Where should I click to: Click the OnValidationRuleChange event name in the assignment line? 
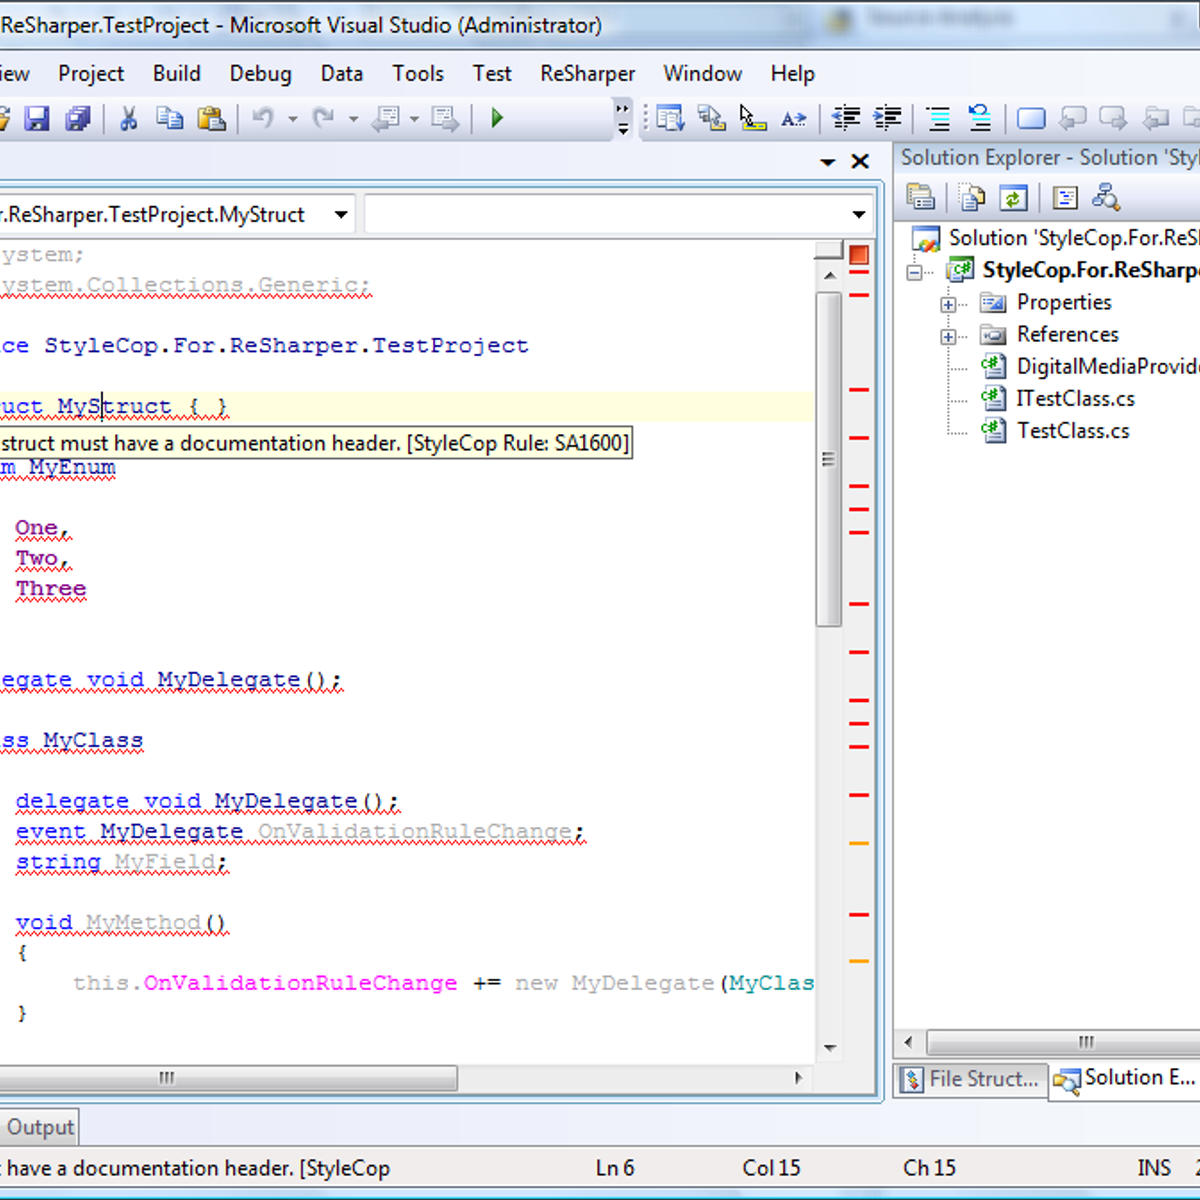coord(300,984)
